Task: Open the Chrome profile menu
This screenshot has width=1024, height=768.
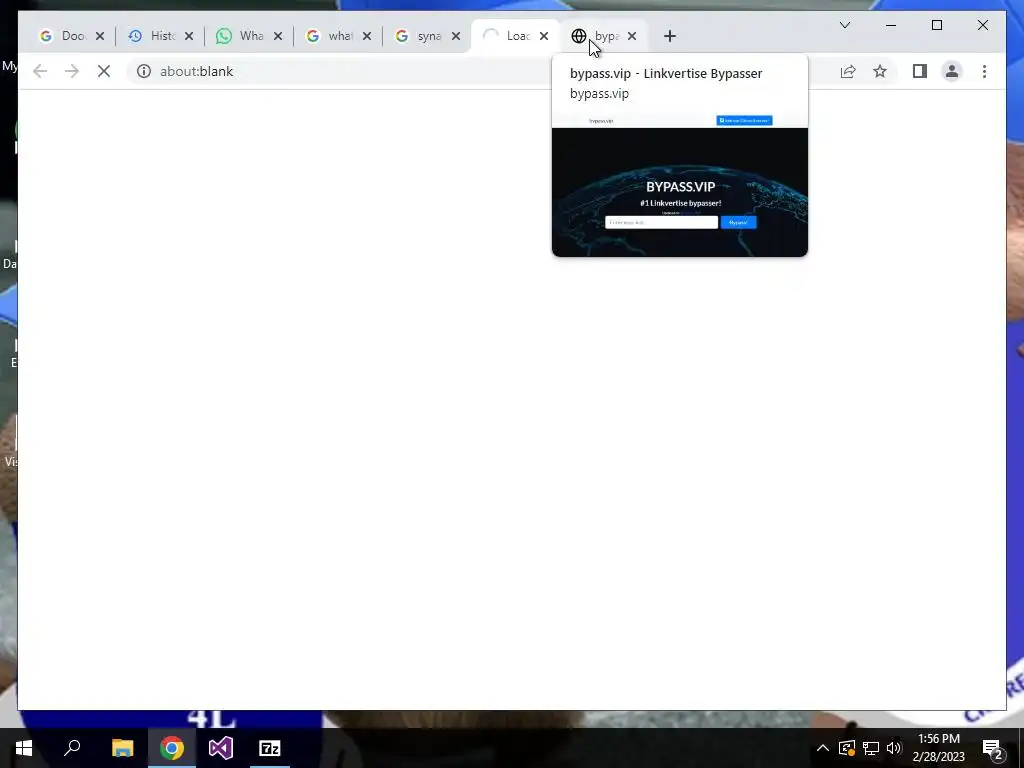Action: tap(952, 71)
